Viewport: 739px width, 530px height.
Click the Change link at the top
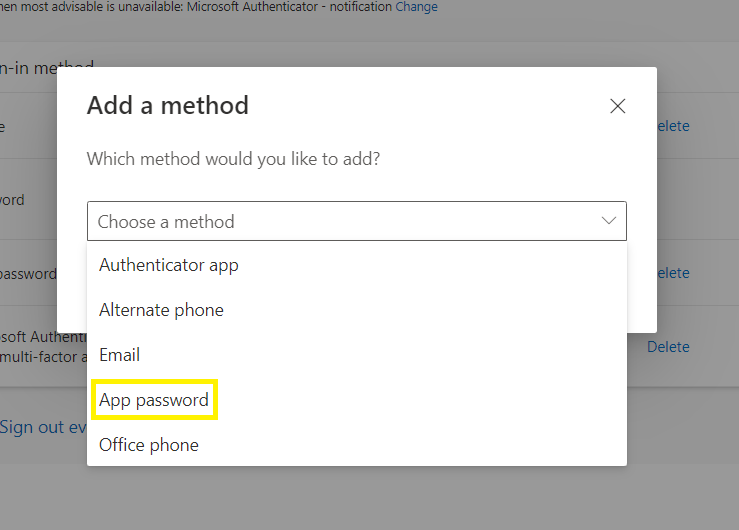coord(416,7)
